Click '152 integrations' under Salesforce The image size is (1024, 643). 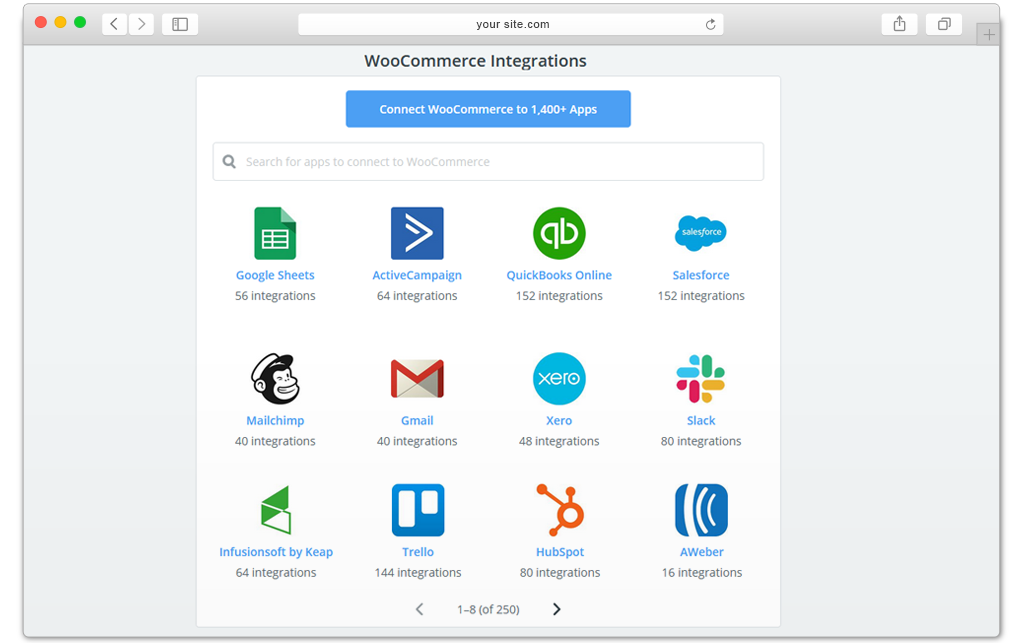pos(701,296)
